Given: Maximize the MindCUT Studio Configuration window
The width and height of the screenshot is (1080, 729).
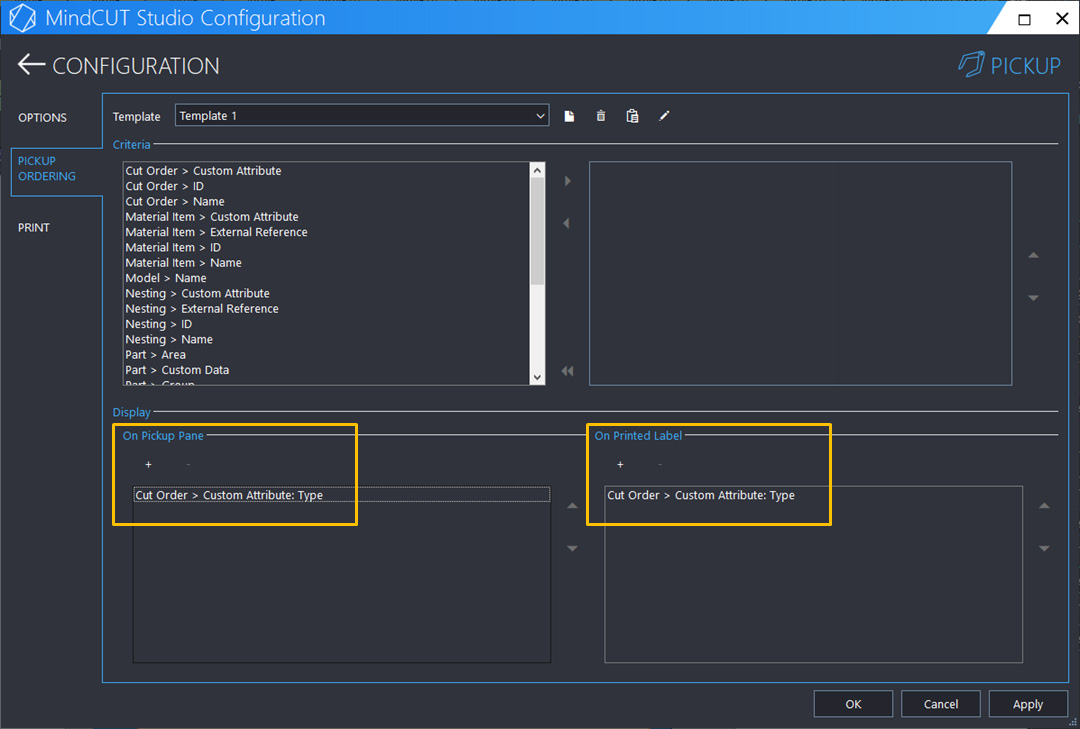Looking at the screenshot, I should coord(1024,19).
